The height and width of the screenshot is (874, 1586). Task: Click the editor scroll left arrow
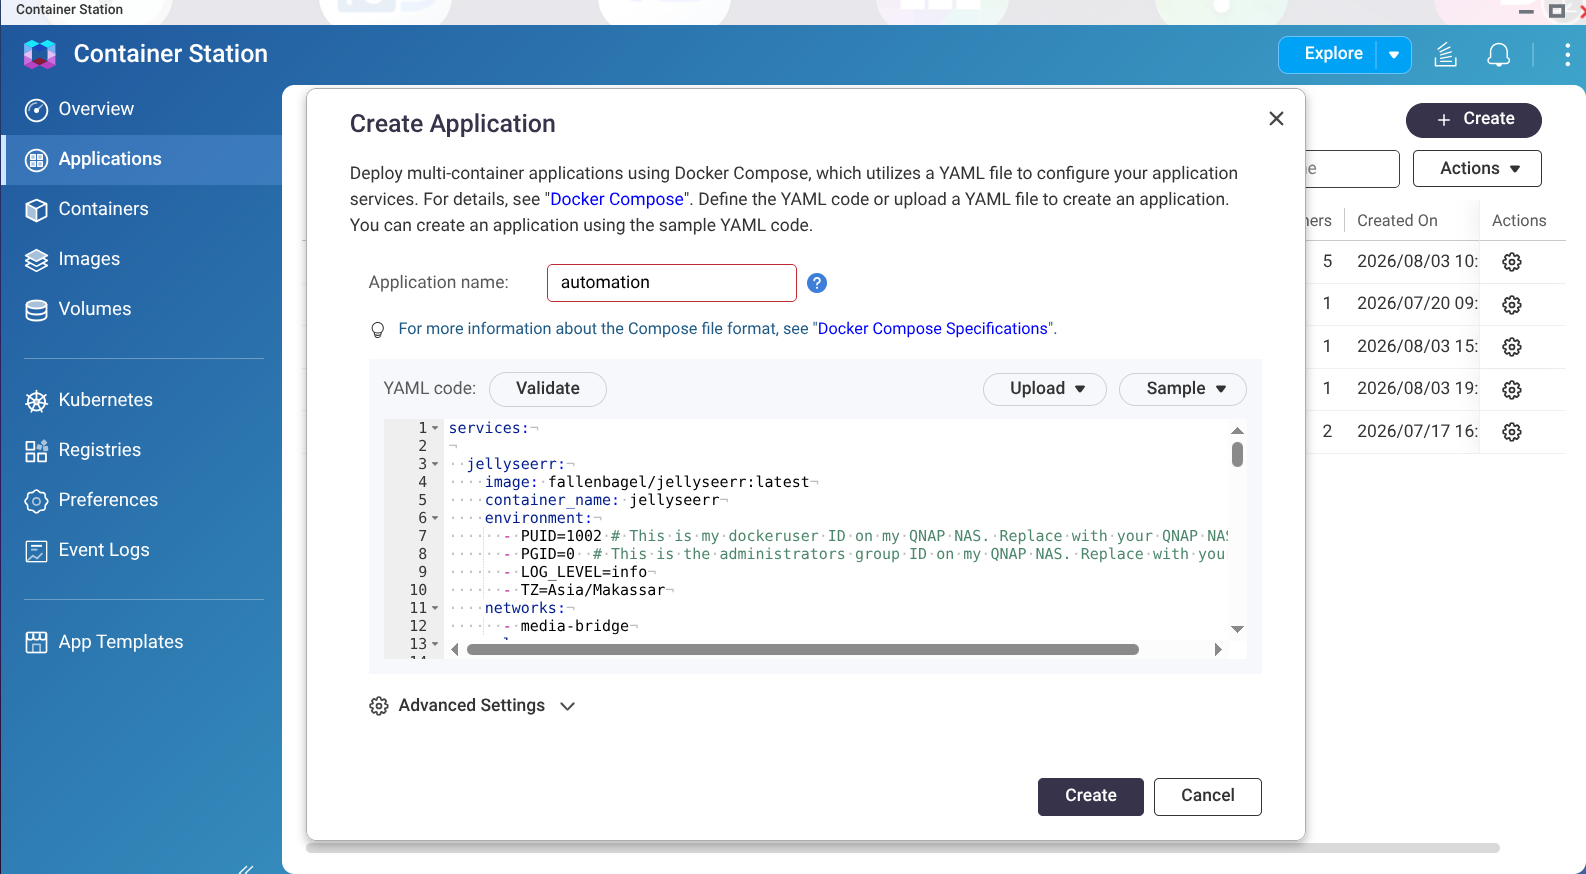click(455, 650)
